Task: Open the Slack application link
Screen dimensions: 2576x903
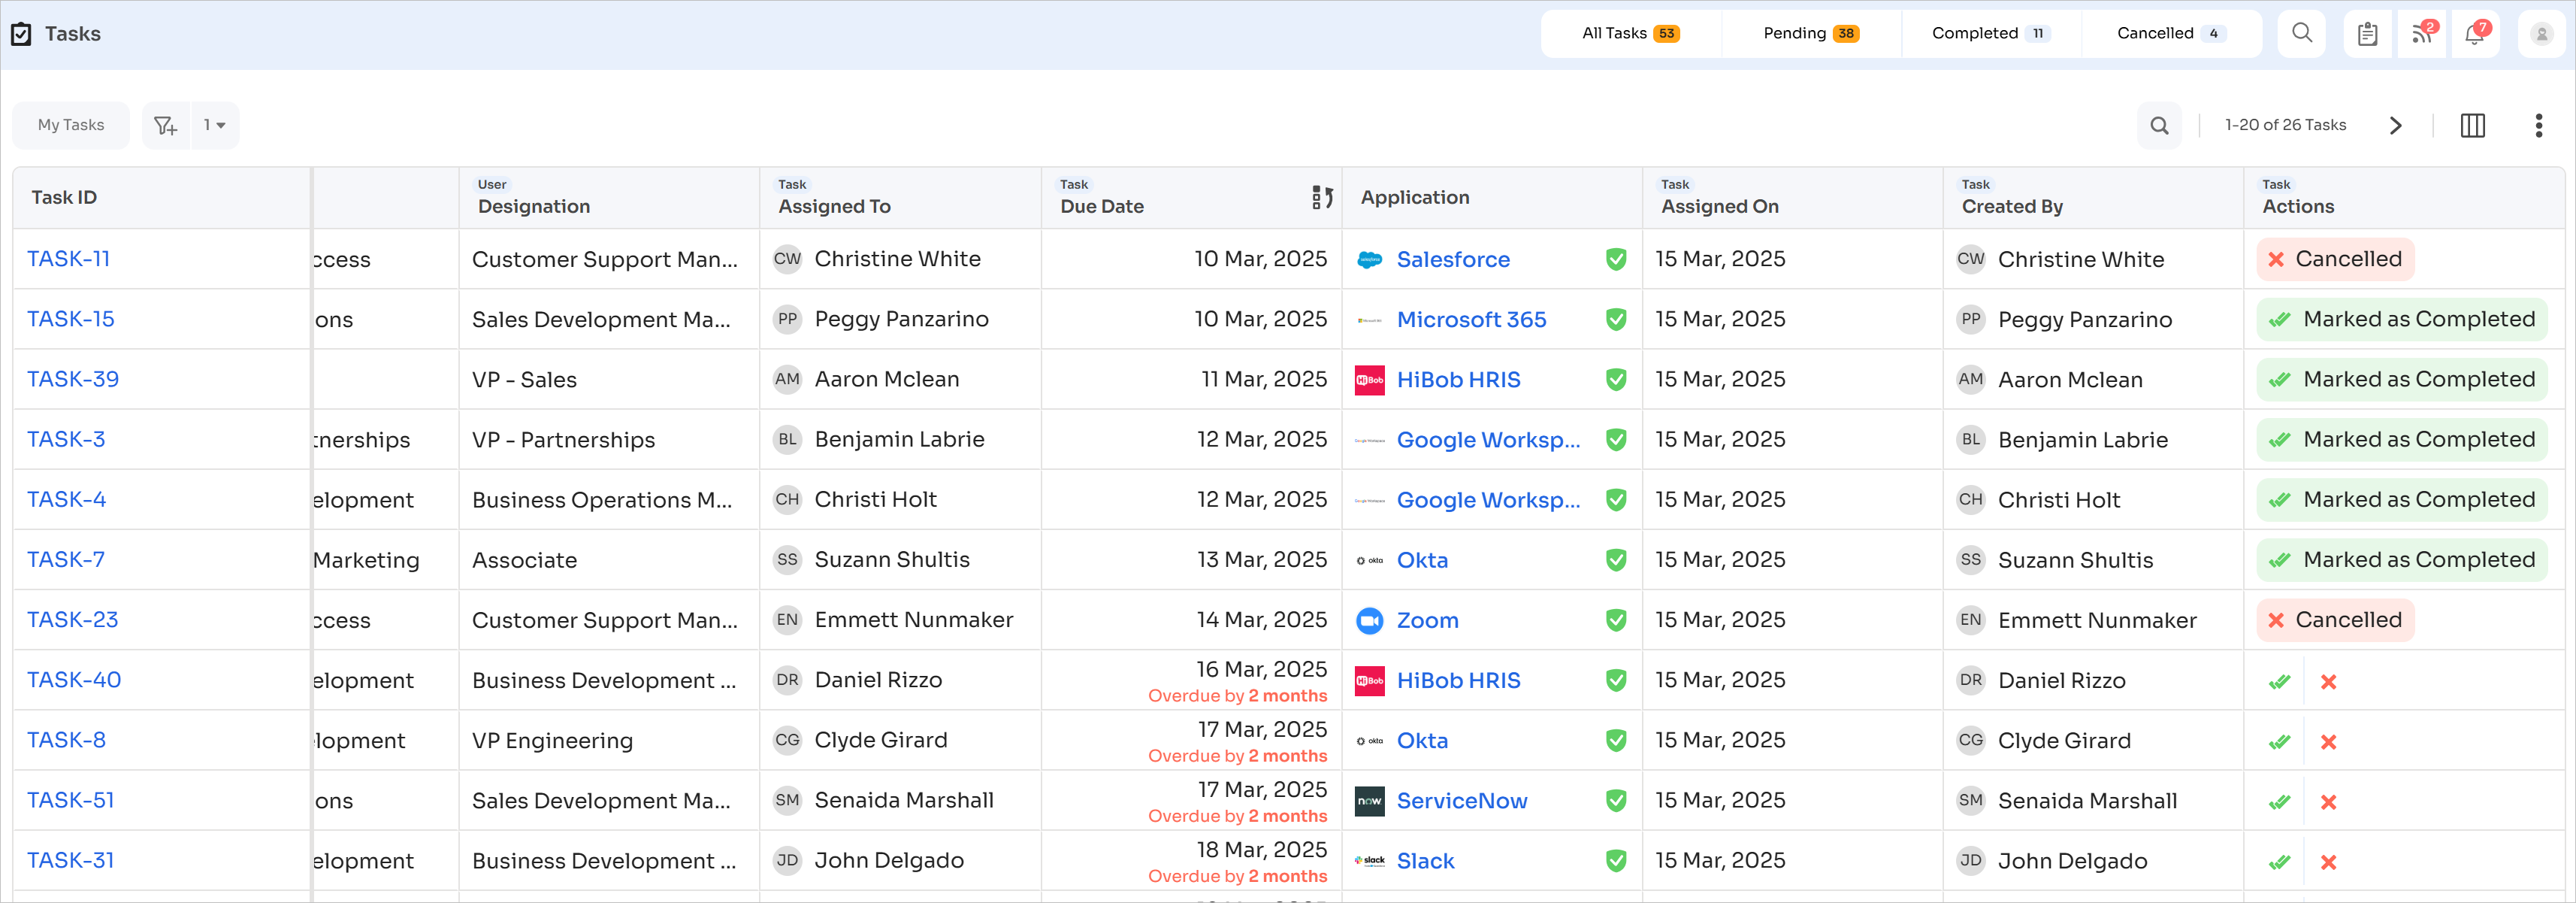Action: [x=1425, y=861]
